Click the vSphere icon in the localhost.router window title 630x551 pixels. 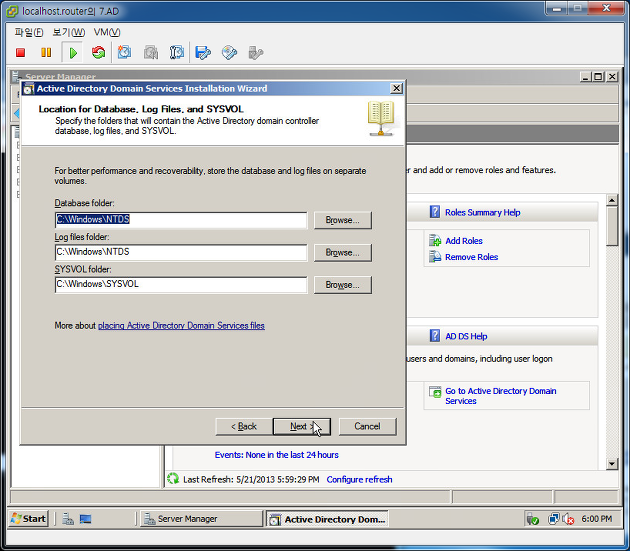click(x=12, y=11)
